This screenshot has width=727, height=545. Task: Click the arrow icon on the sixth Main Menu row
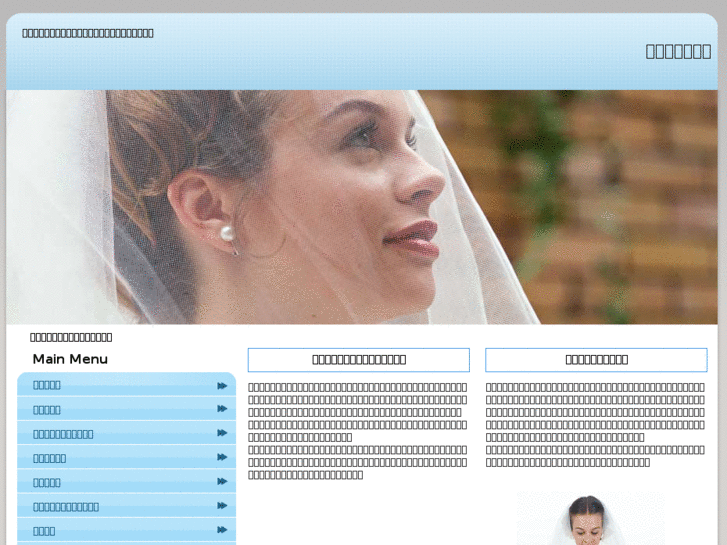(222, 506)
